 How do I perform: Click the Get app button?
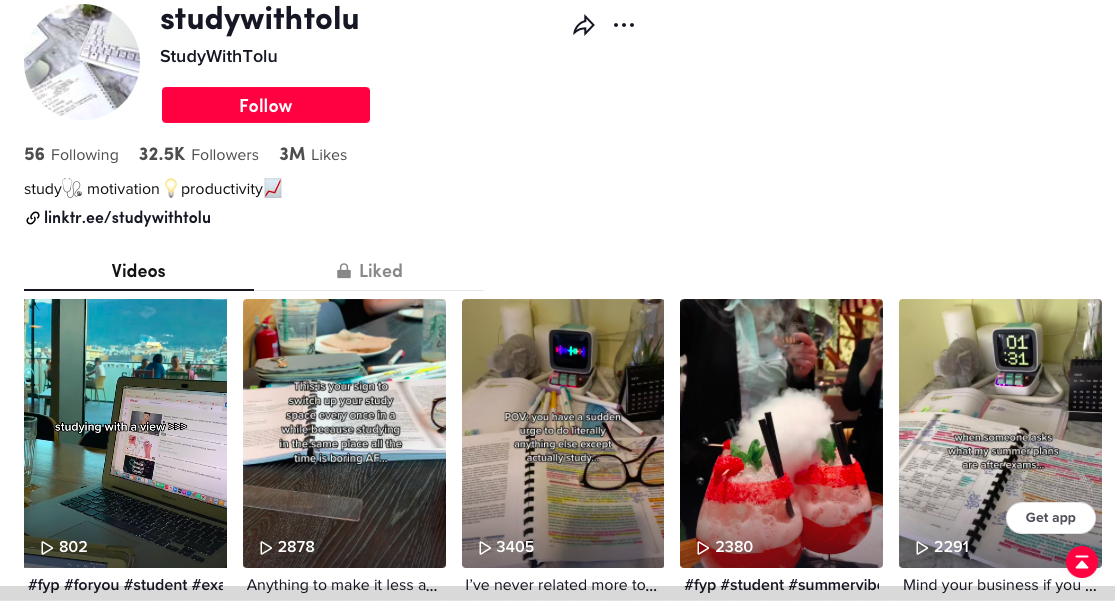(x=1050, y=518)
